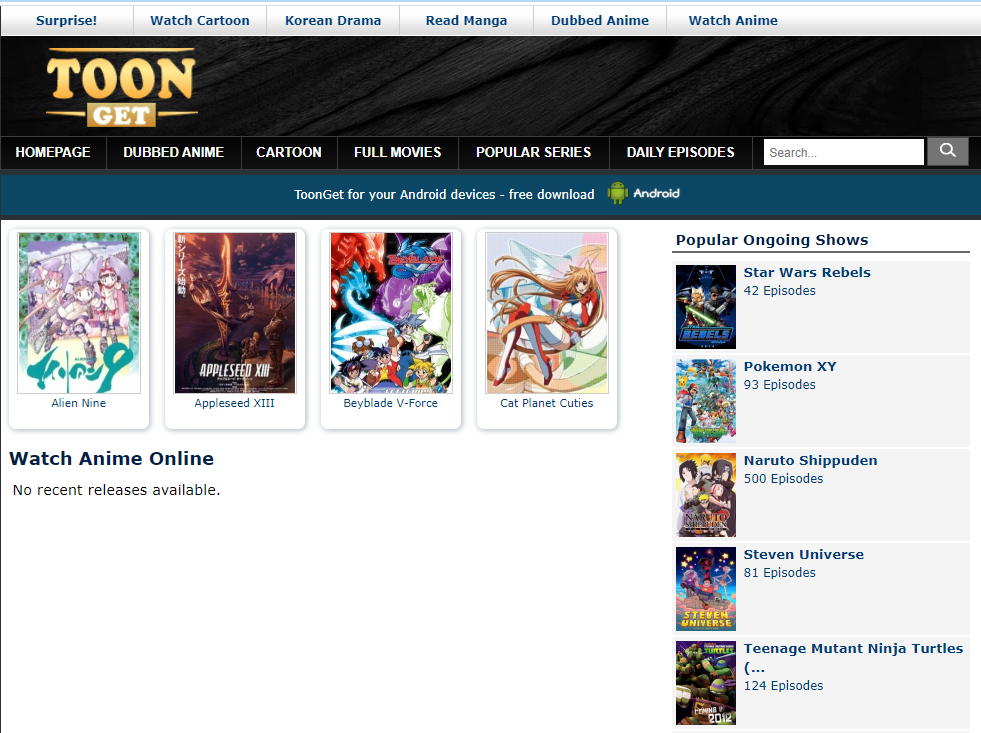
Task: Open the Beyblade V-Force poster thumbnail
Action: 390,313
